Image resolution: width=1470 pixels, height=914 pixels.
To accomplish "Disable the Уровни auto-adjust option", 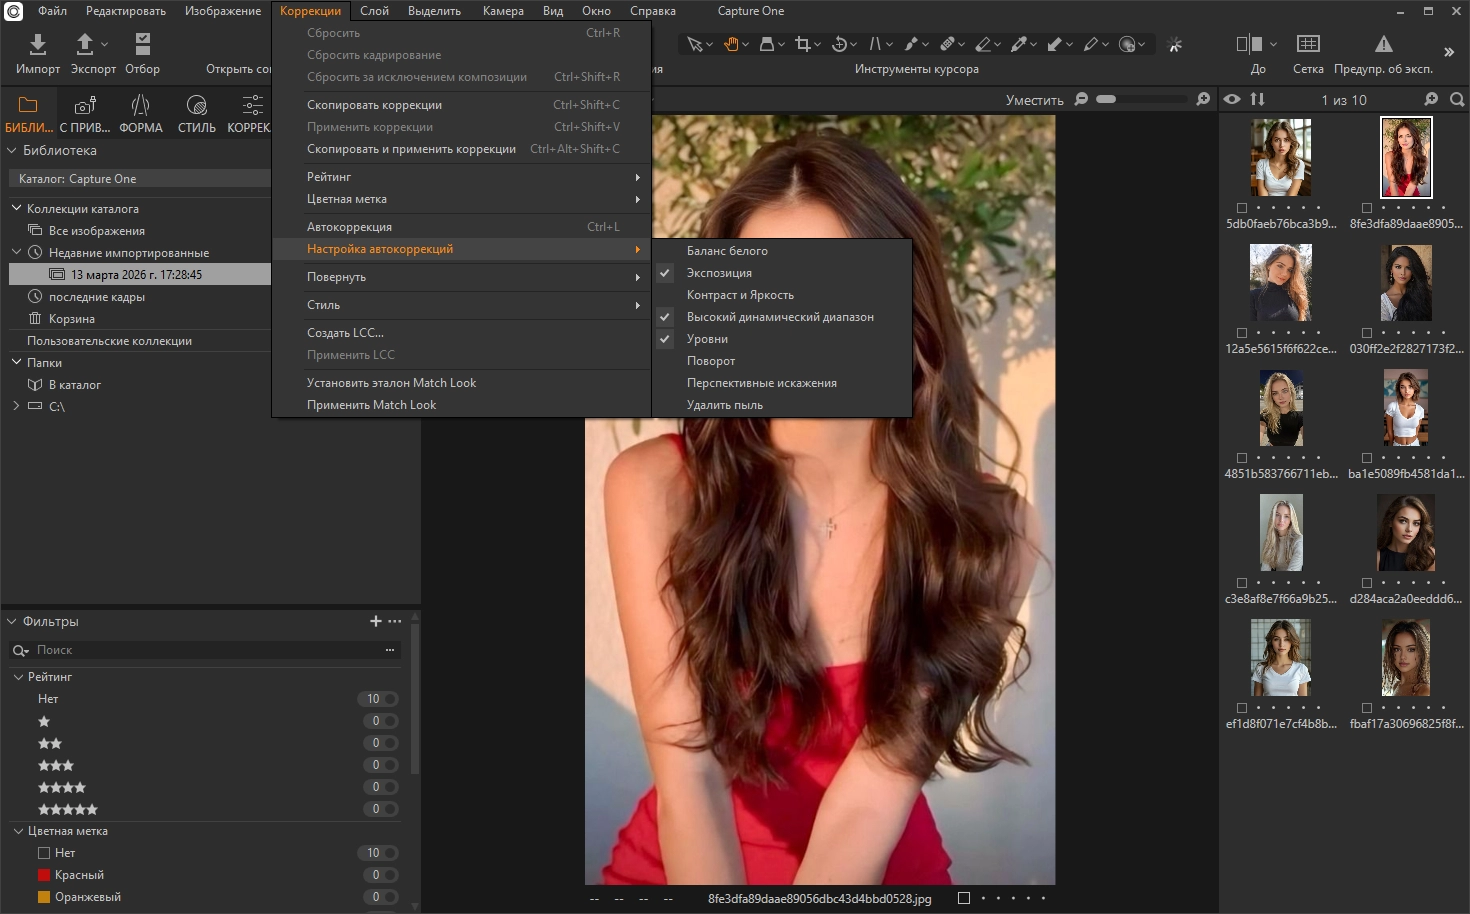I will pyautogui.click(x=707, y=339).
